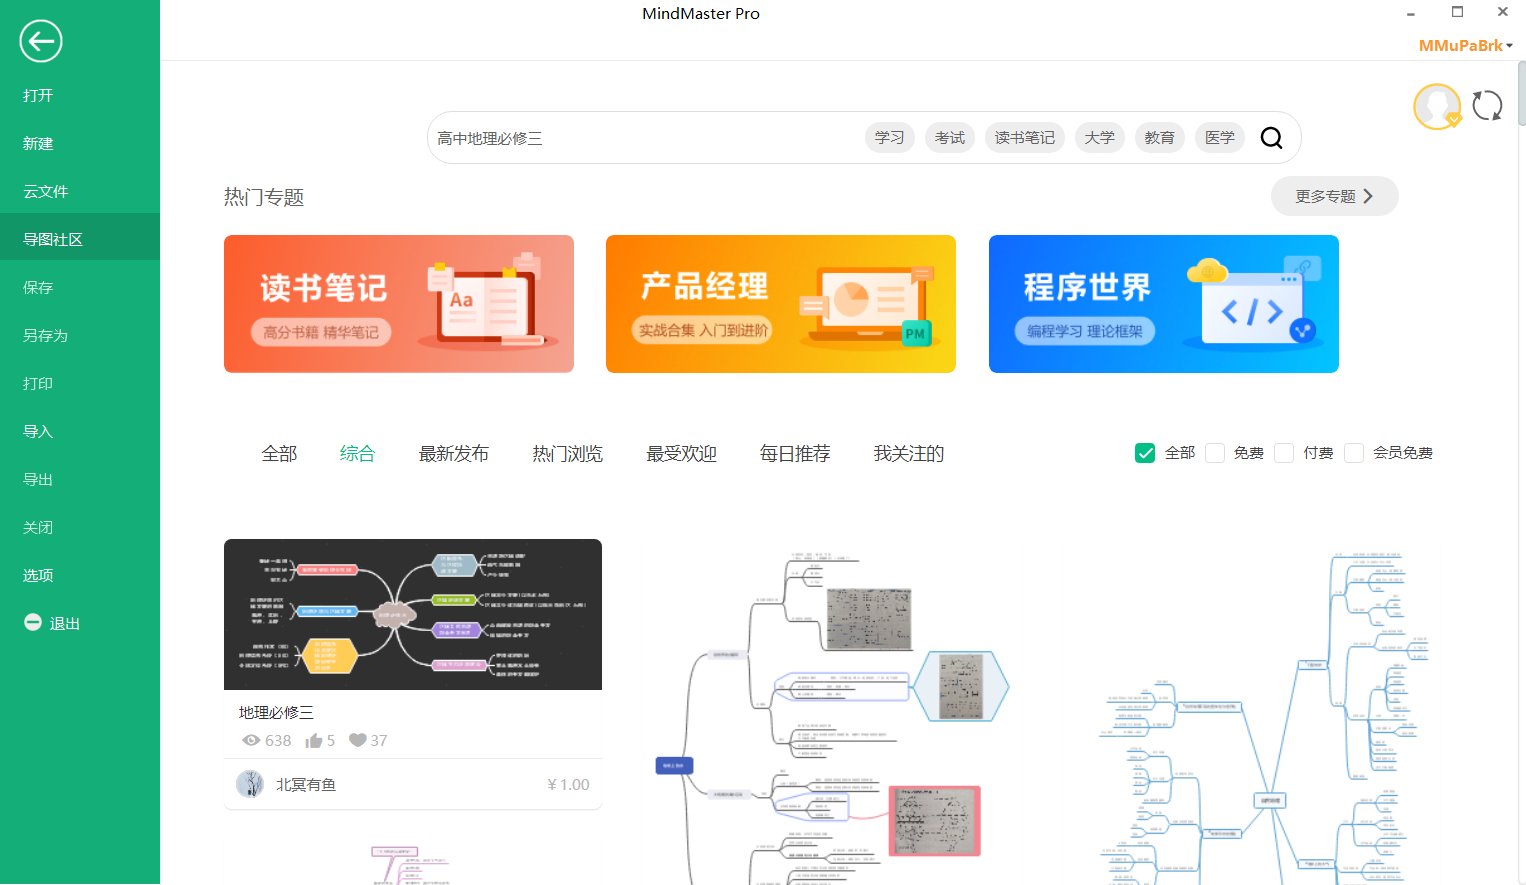Choose 保存 in the sidebar
This screenshot has width=1526, height=885.
(x=80, y=287)
